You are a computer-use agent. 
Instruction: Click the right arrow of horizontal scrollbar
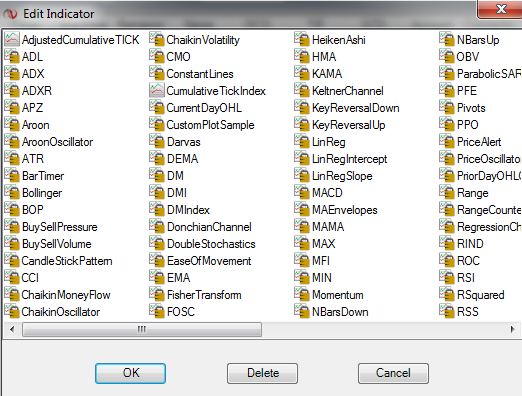(512, 329)
